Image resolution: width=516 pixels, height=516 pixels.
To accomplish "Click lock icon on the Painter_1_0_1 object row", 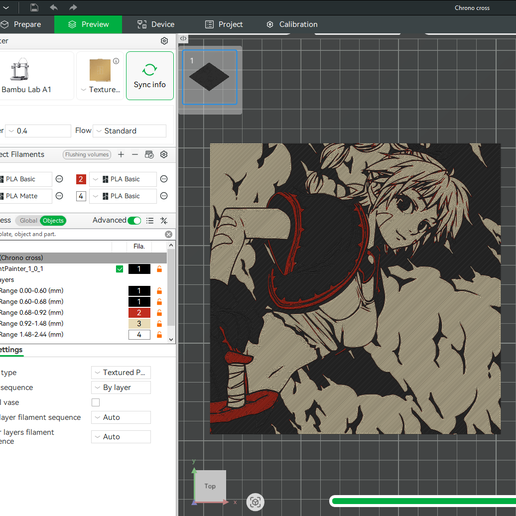I will [x=159, y=269].
